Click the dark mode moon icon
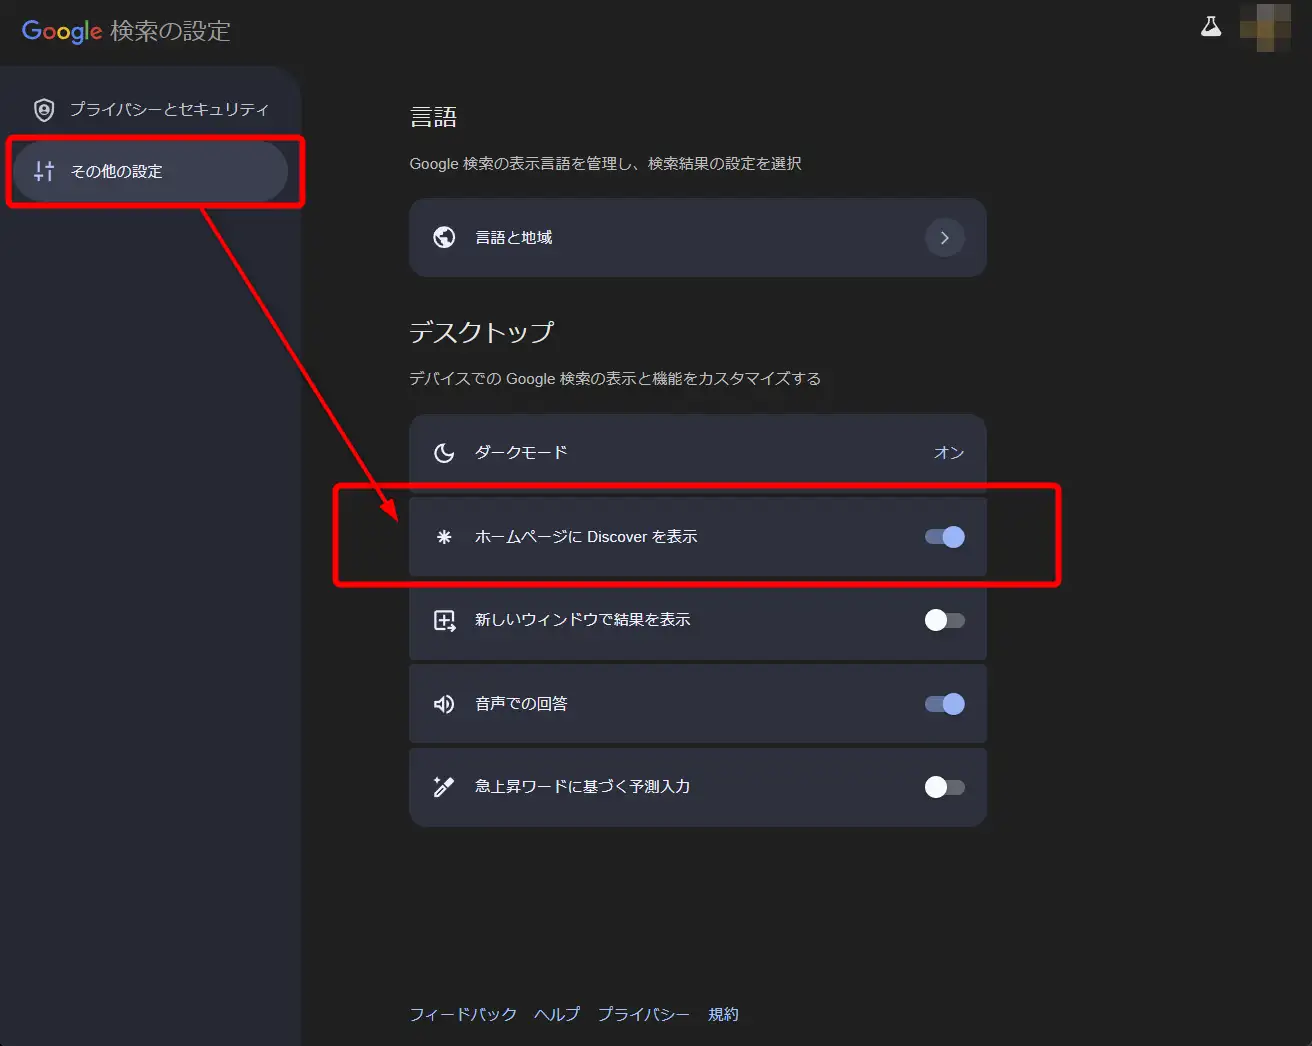The image size is (1312, 1046). click(444, 453)
